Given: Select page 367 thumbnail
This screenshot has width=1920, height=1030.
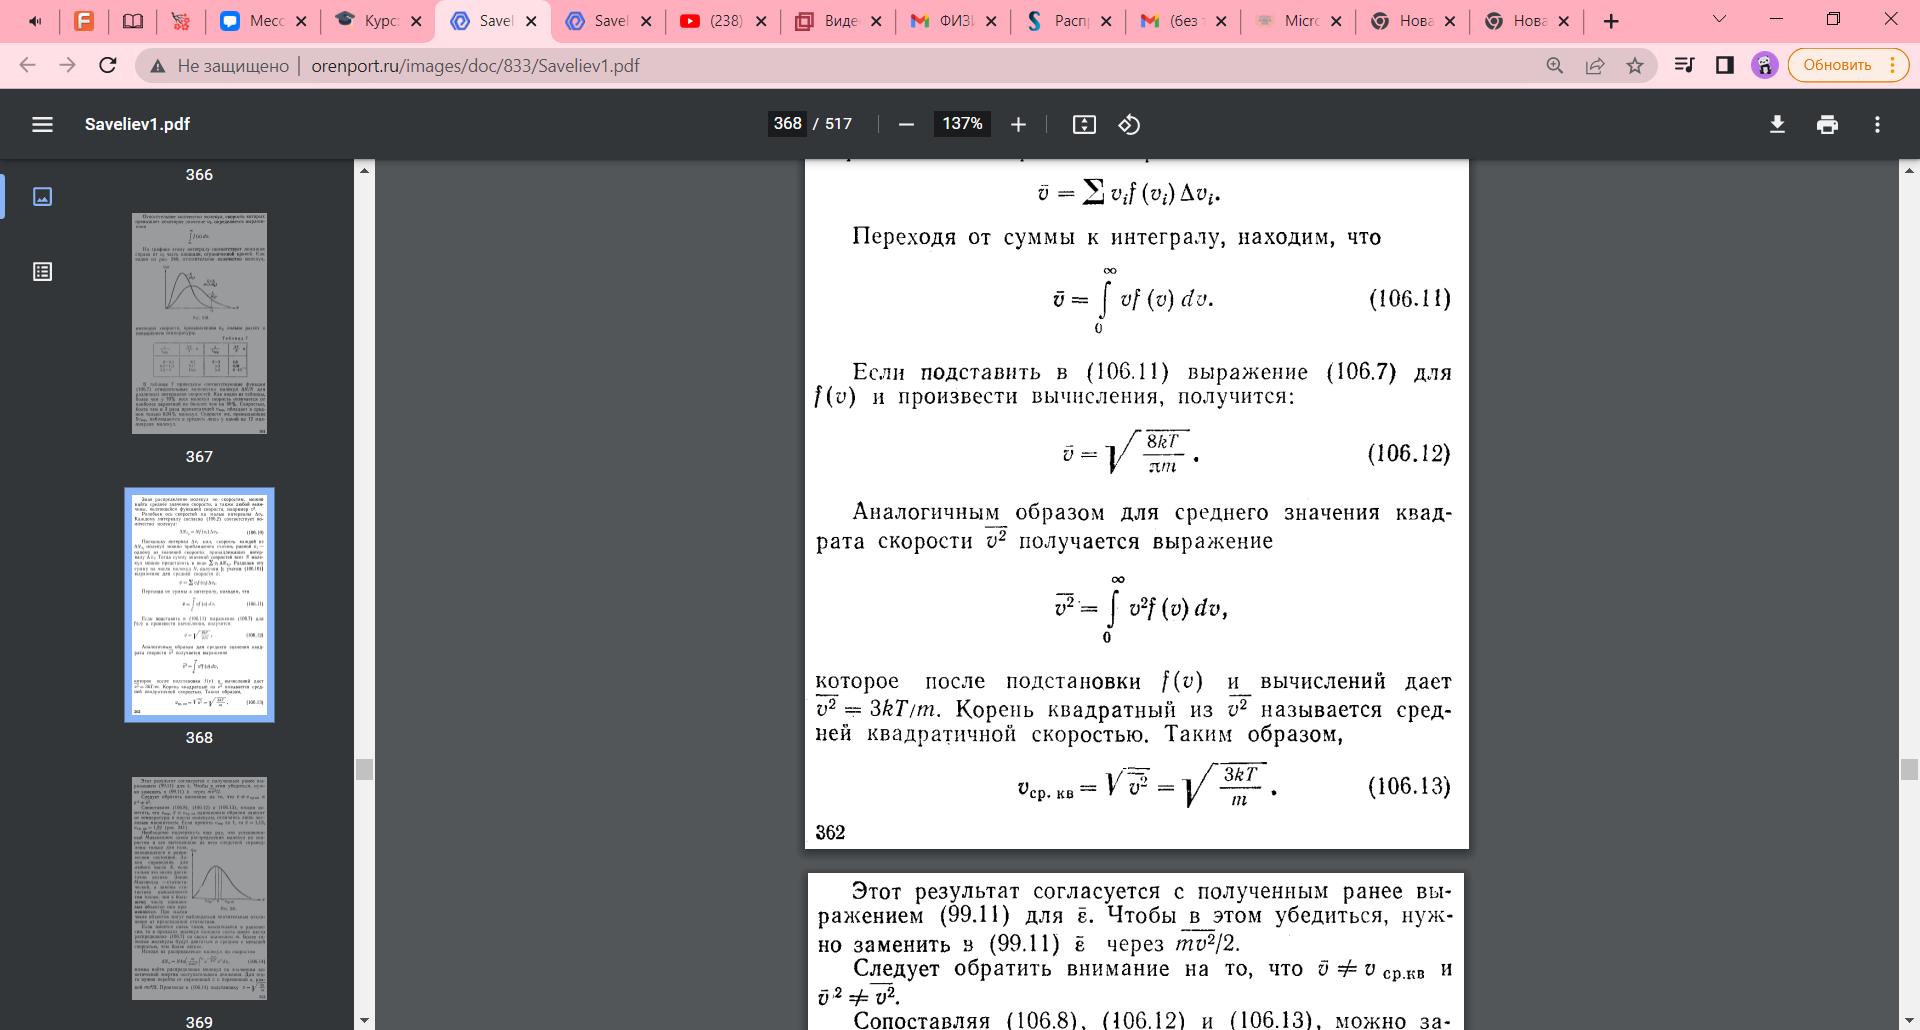Looking at the screenshot, I should tap(199, 323).
